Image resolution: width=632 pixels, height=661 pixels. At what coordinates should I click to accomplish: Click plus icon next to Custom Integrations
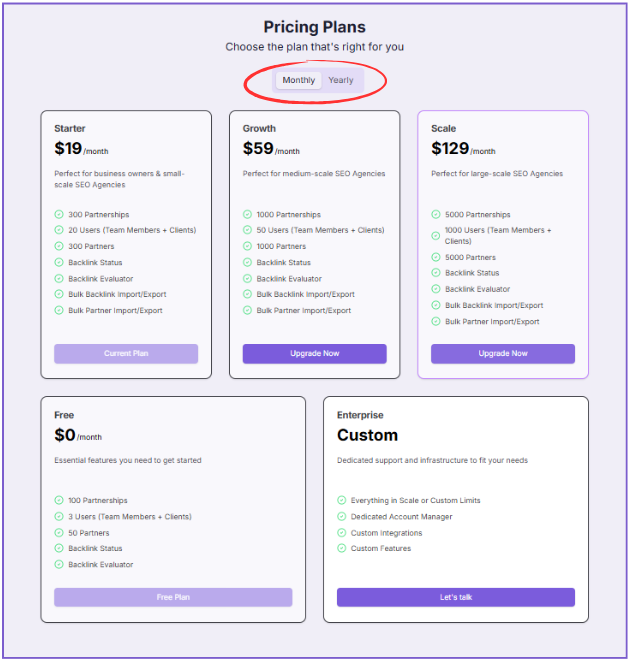342,533
